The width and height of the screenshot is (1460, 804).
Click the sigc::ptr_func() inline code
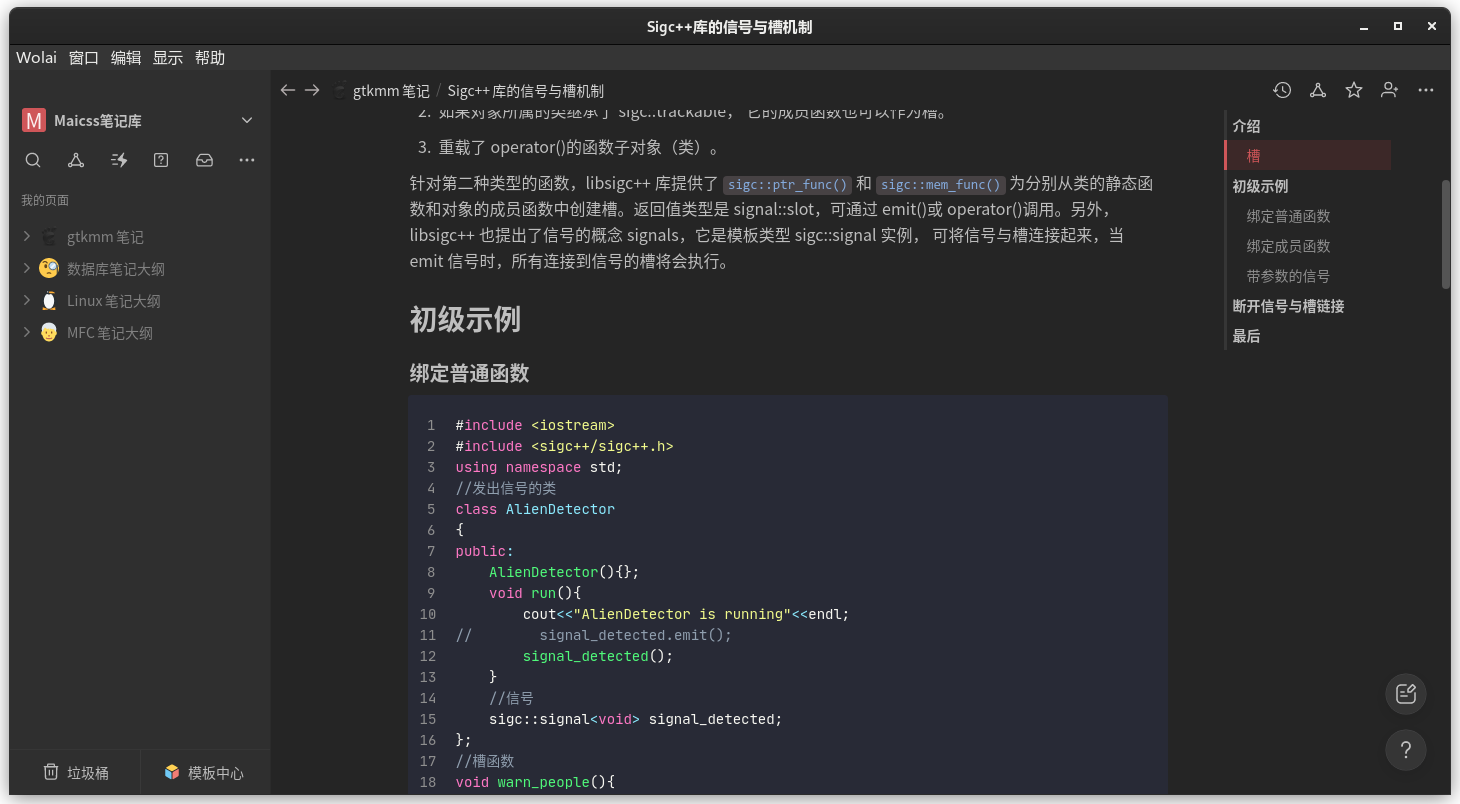788,184
